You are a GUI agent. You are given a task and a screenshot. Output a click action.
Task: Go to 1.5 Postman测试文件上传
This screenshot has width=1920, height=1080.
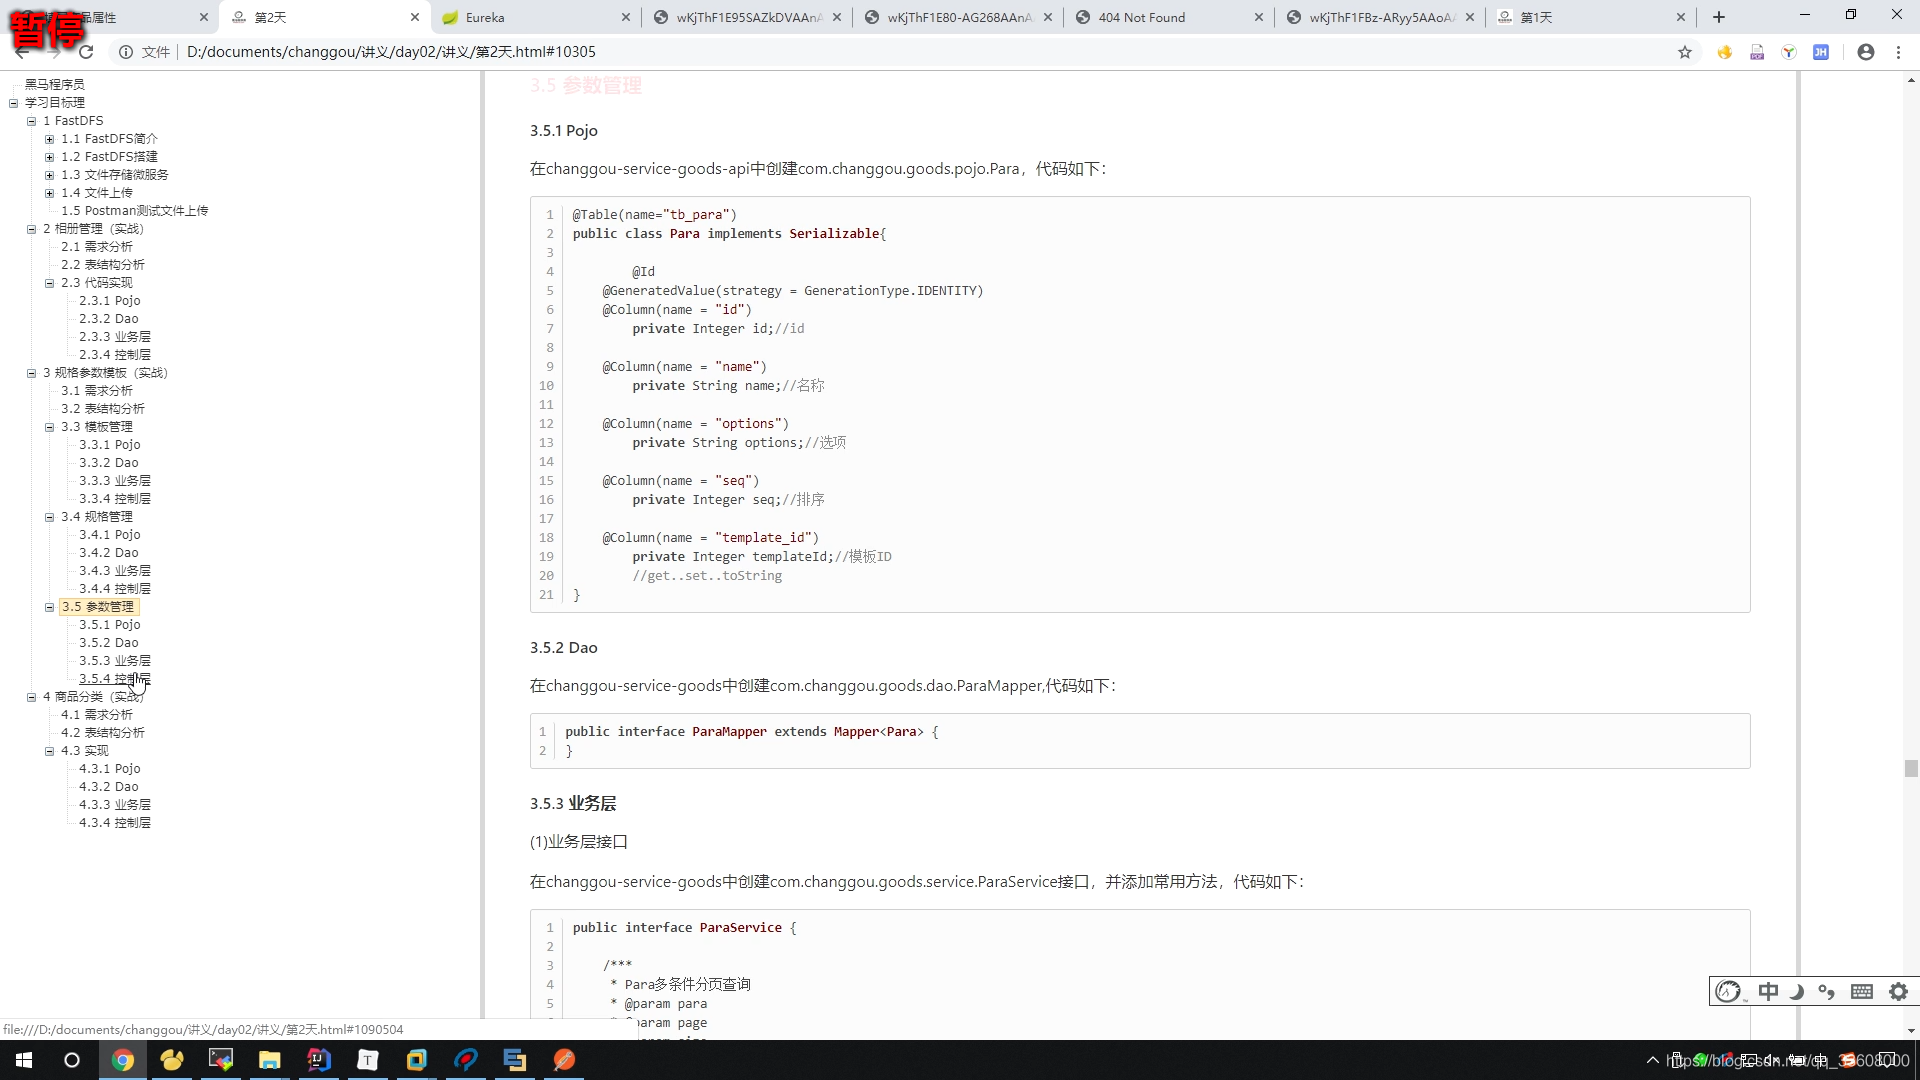coord(134,211)
